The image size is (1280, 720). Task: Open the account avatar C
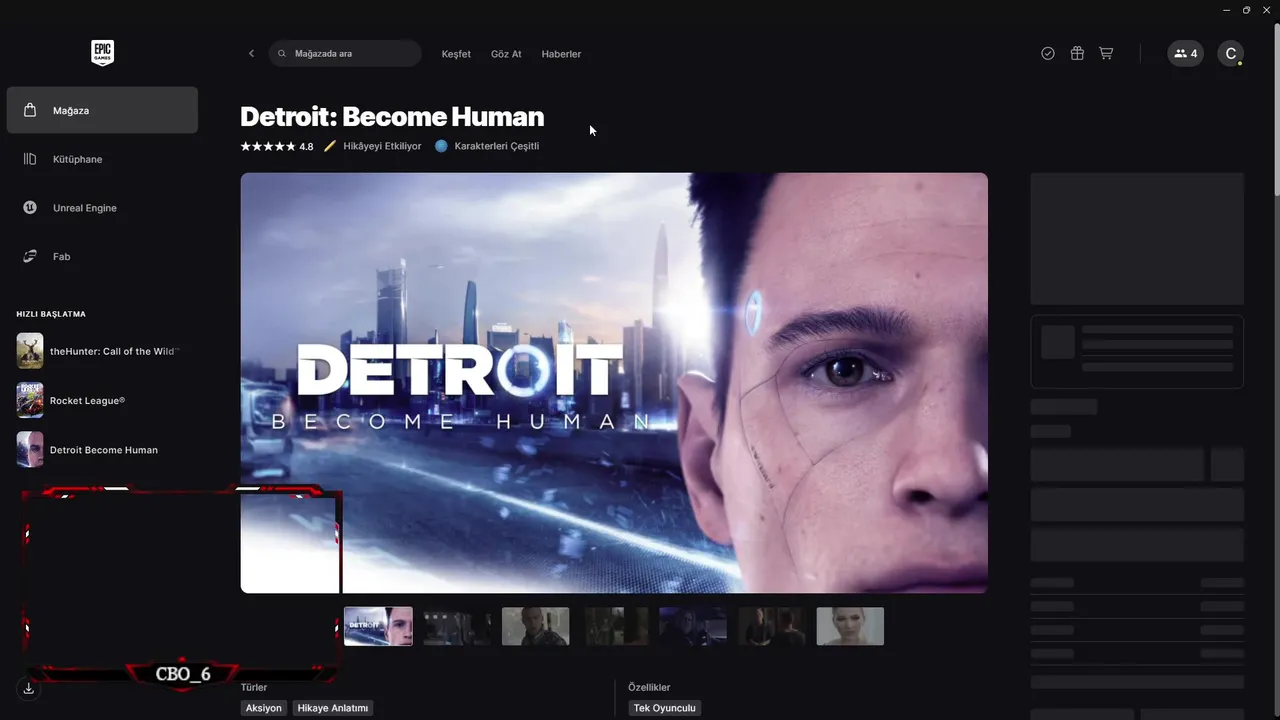click(1231, 53)
